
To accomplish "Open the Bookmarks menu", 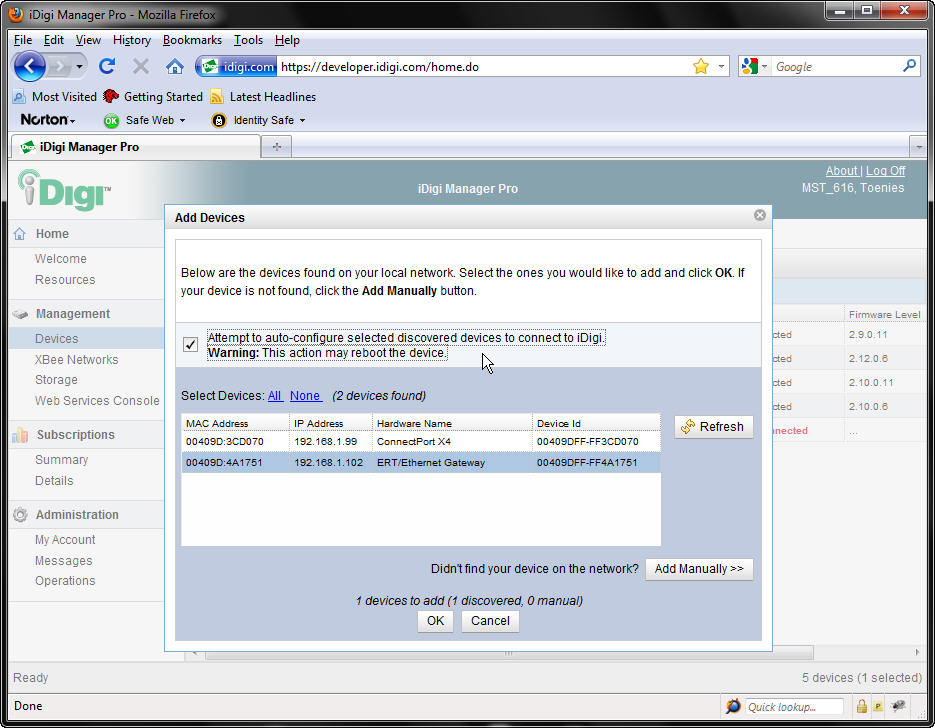I will [x=192, y=40].
